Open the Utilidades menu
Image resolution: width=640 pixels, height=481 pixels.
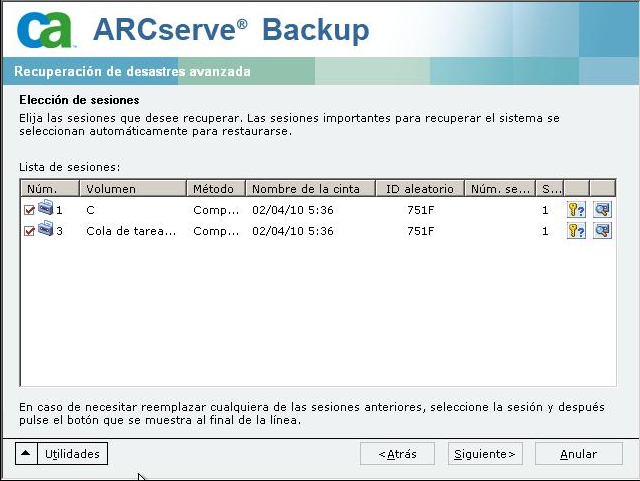(73, 453)
